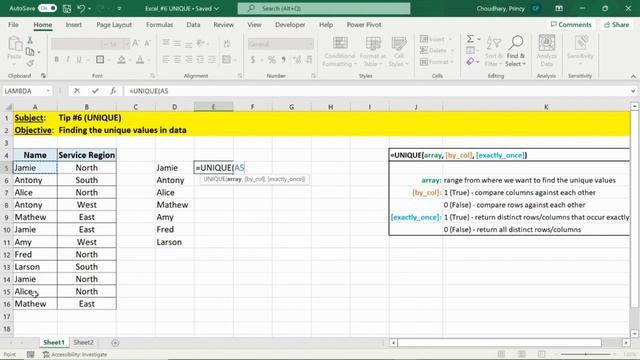Image resolution: width=640 pixels, height=360 pixels.
Task: Click Decrease Font Size icon
Action: [x=147, y=43]
